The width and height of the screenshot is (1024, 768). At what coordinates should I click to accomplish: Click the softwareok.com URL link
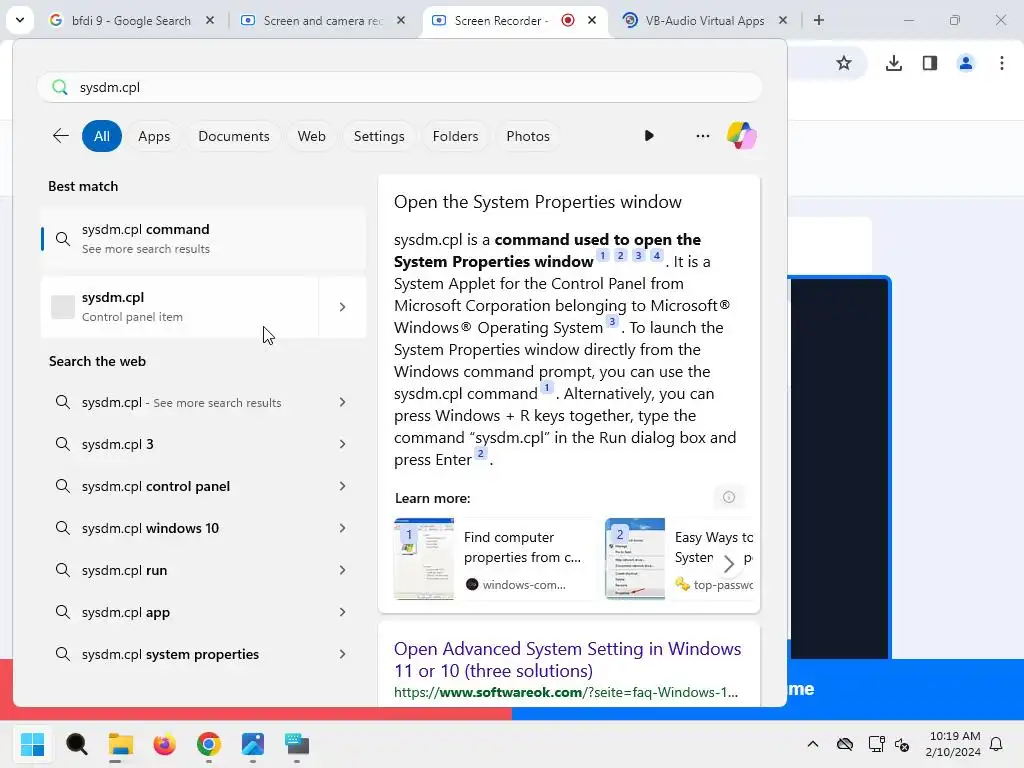tap(566, 692)
